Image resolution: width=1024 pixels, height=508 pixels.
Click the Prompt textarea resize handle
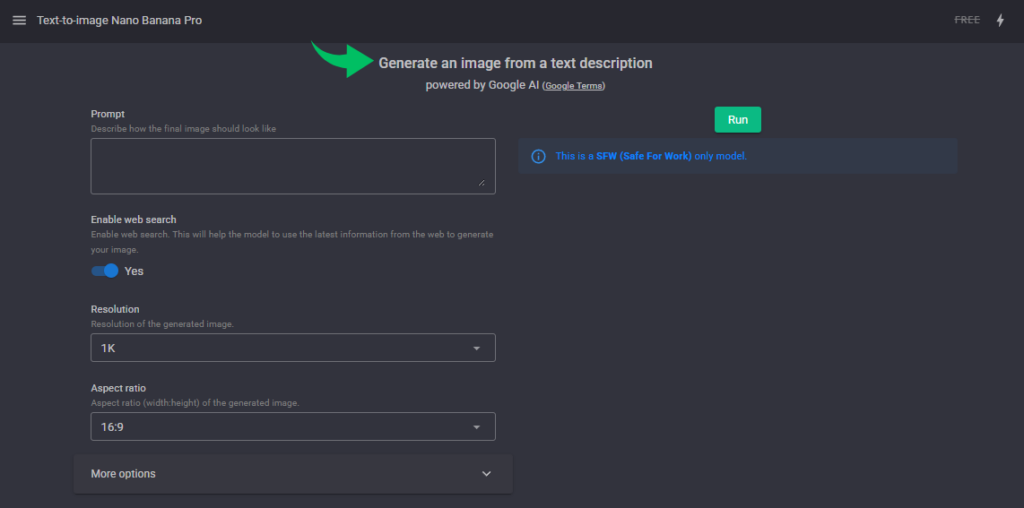[481, 182]
